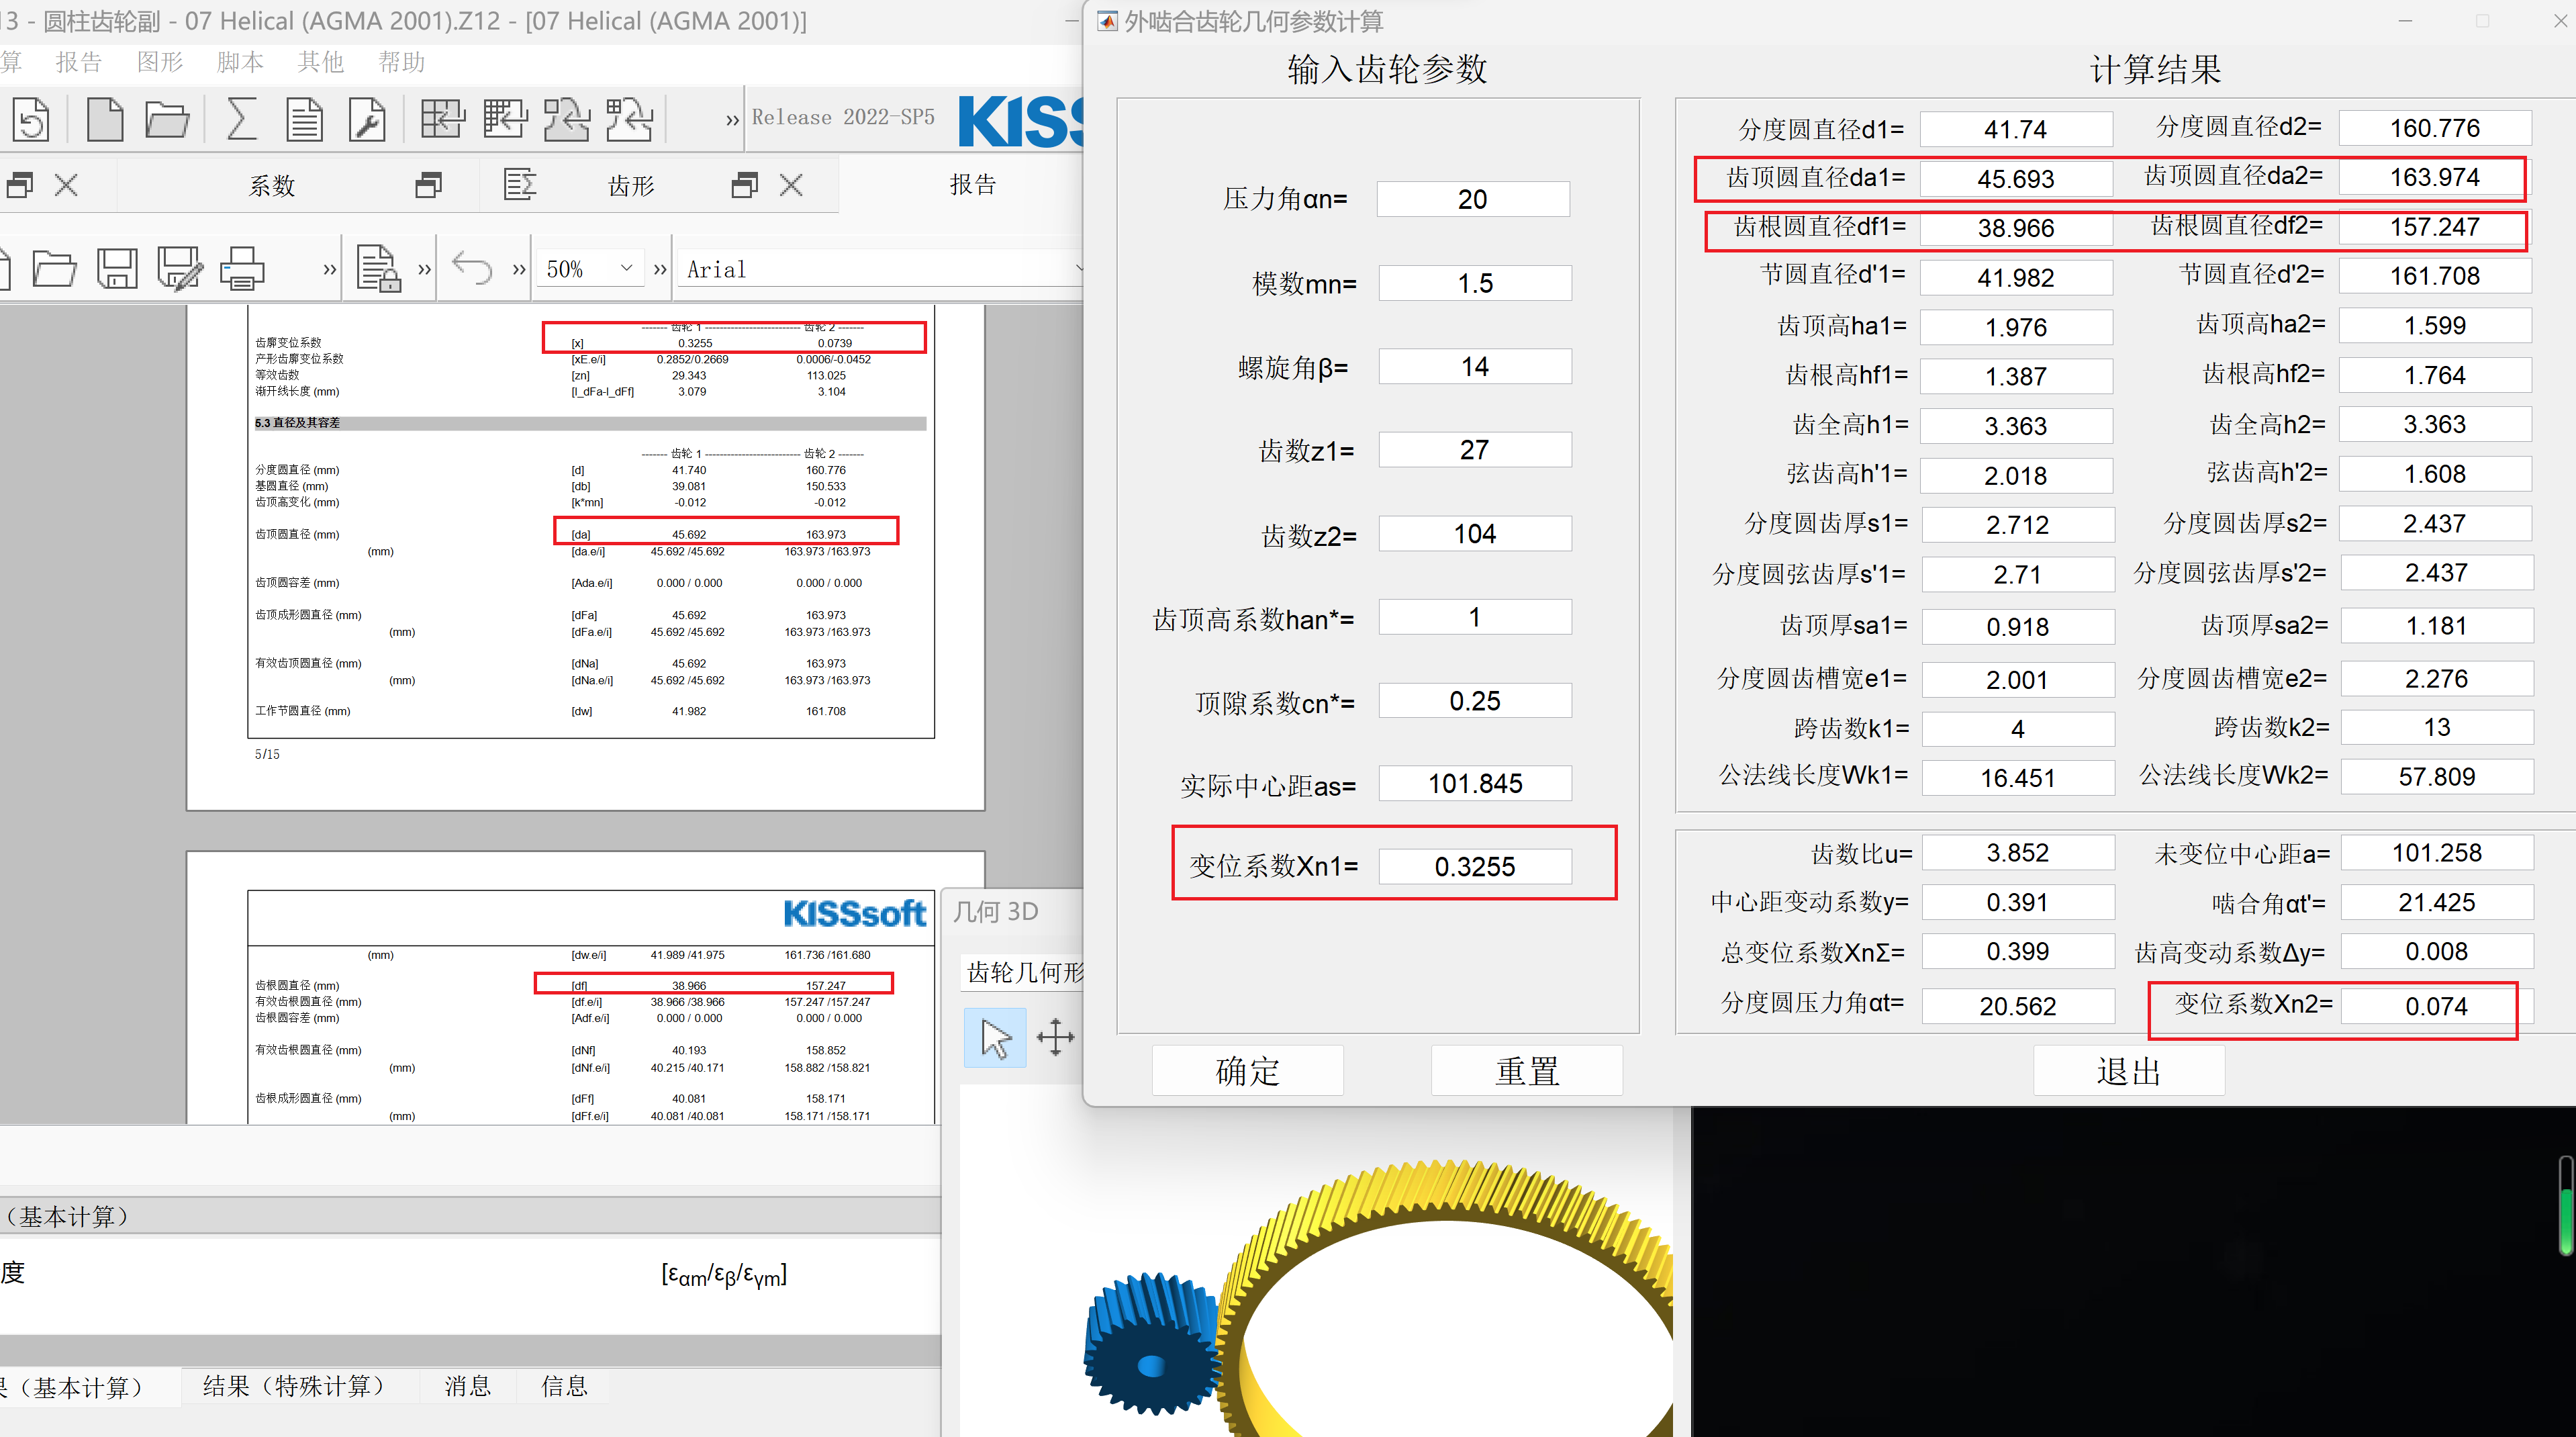Viewport: 2576px width, 1437px height.
Task: Click the 变位系数Xn1 input field
Action: pos(1475,866)
